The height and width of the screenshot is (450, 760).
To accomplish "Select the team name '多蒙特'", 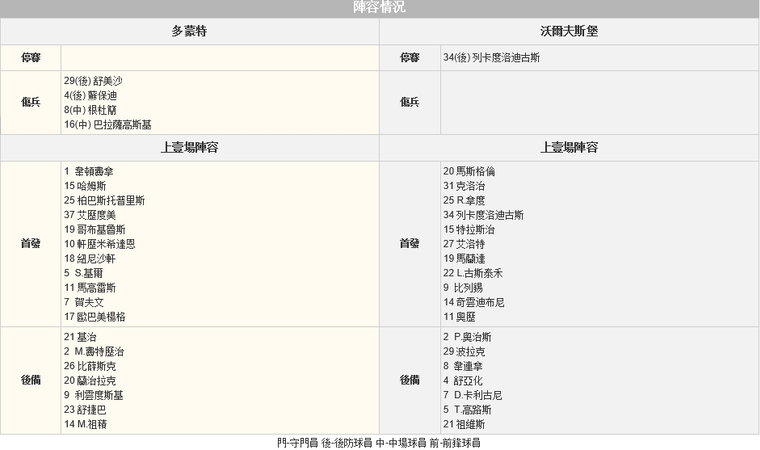I will coord(189,31).
